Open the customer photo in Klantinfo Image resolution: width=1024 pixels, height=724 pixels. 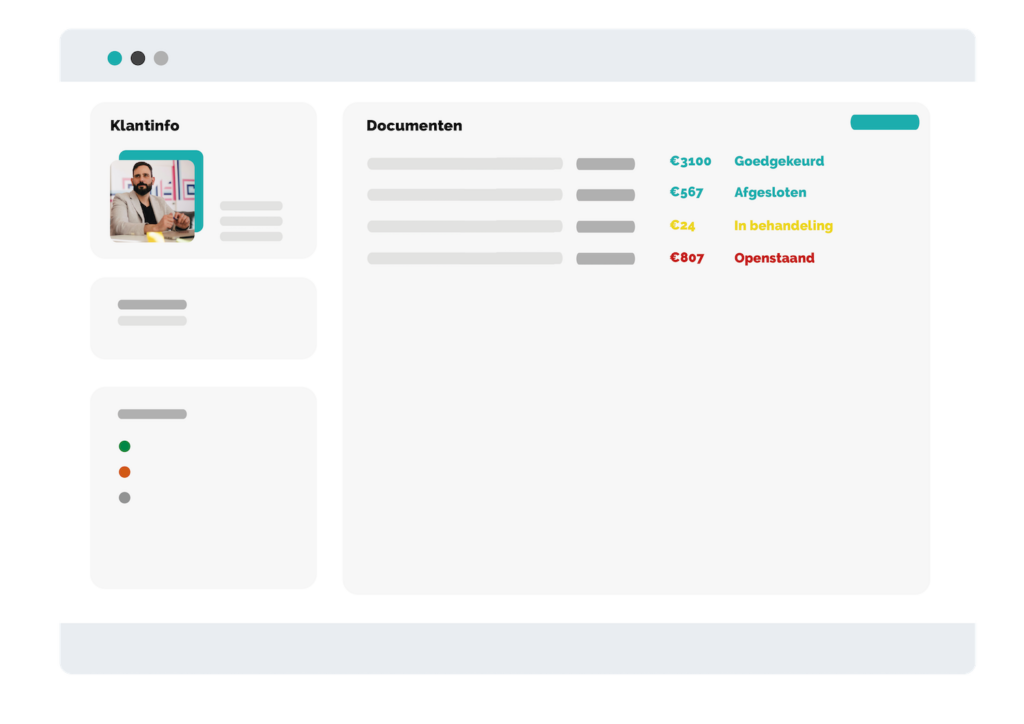[152, 201]
